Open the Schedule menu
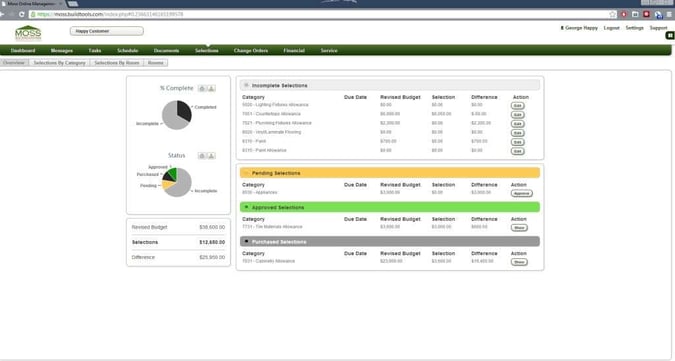Viewport: 675px width, 361px height. (127, 51)
